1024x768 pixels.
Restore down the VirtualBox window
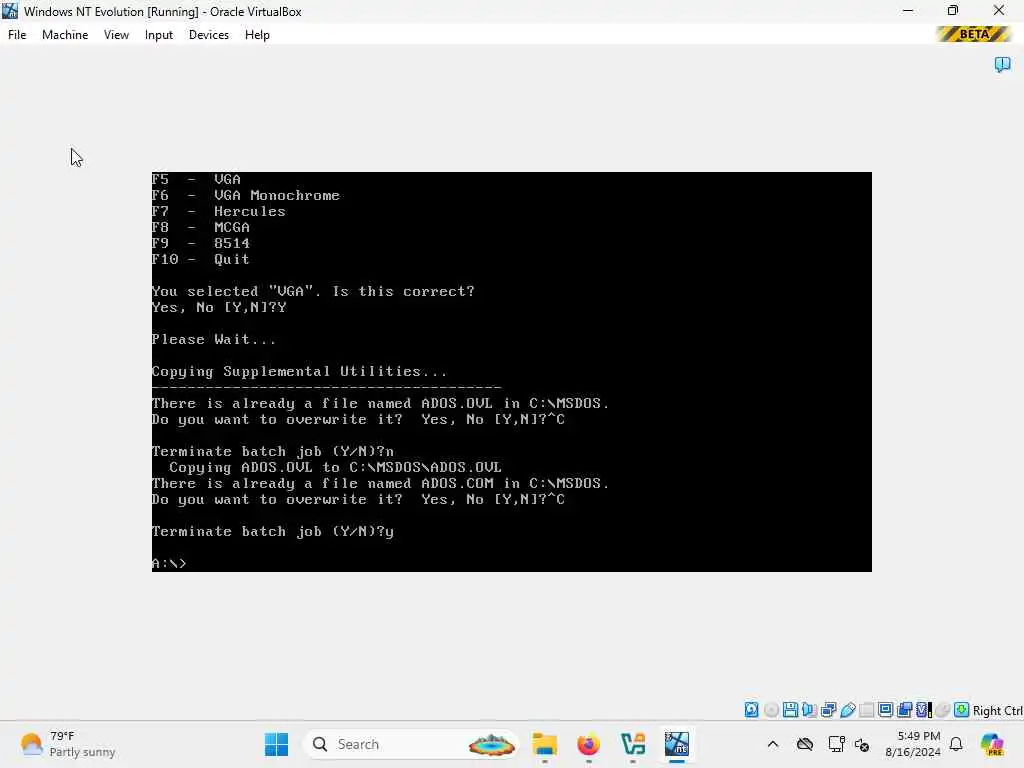pos(953,10)
